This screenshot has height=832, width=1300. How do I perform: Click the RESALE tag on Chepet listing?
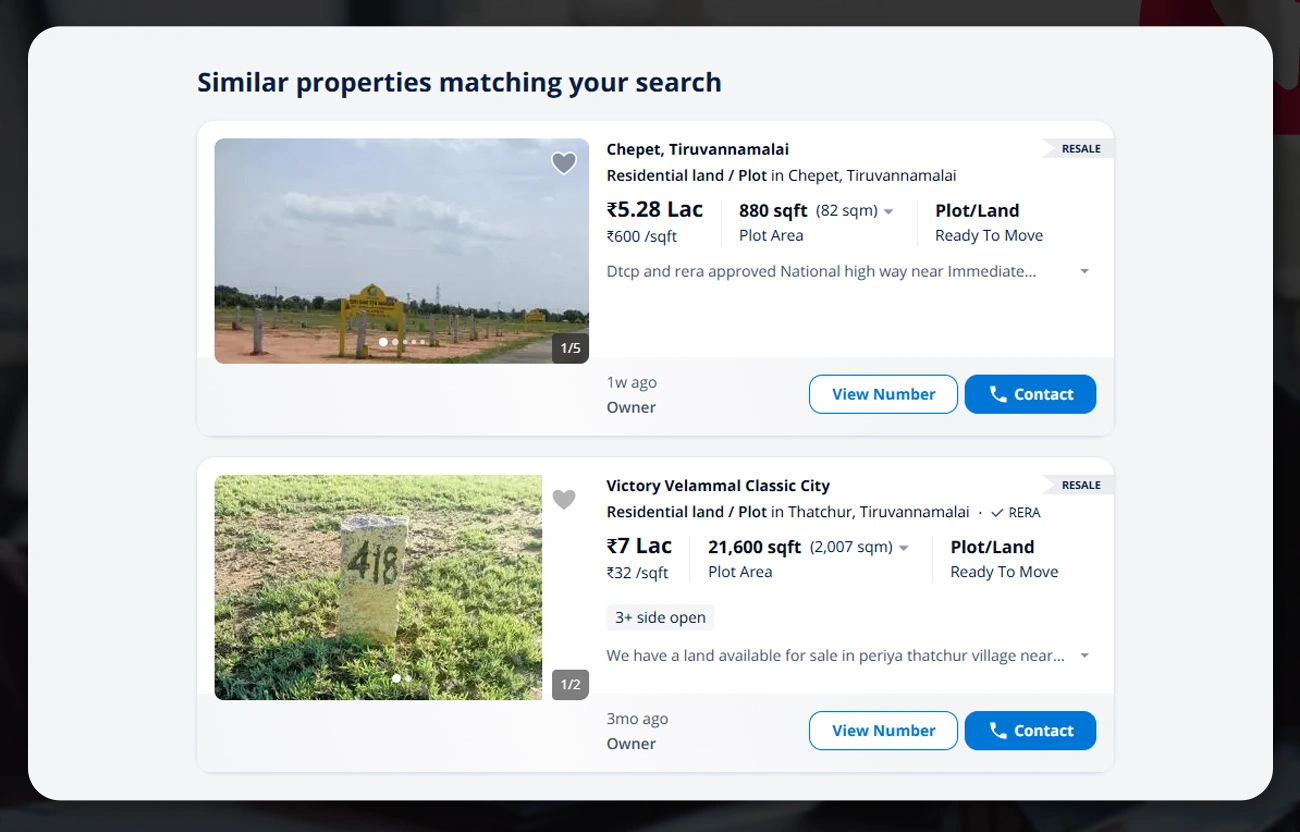click(x=1078, y=149)
